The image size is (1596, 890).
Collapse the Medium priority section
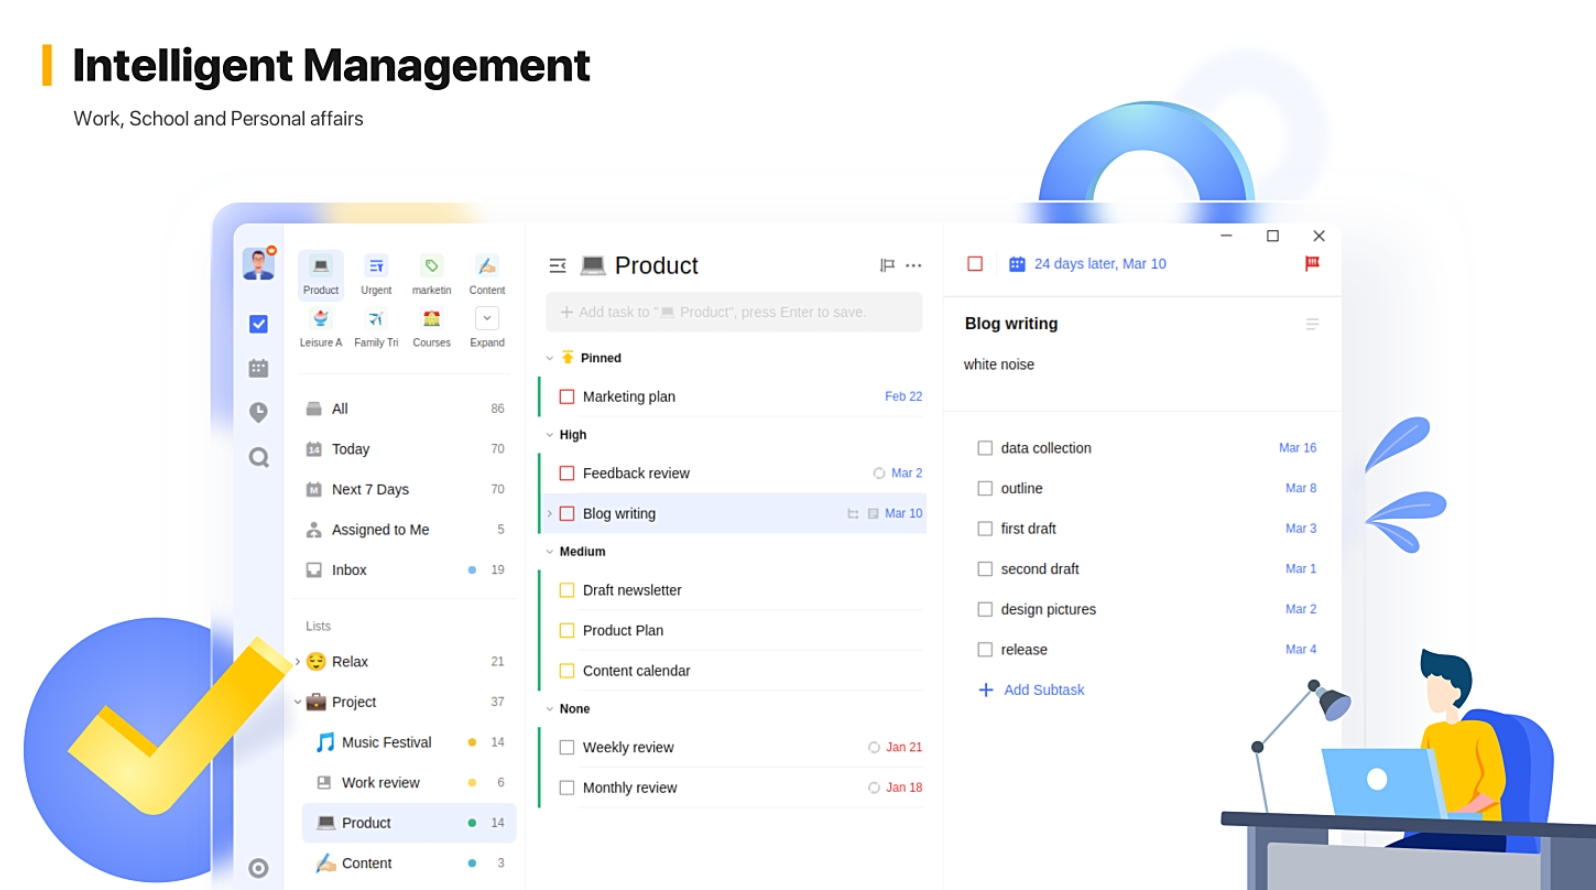(x=550, y=552)
